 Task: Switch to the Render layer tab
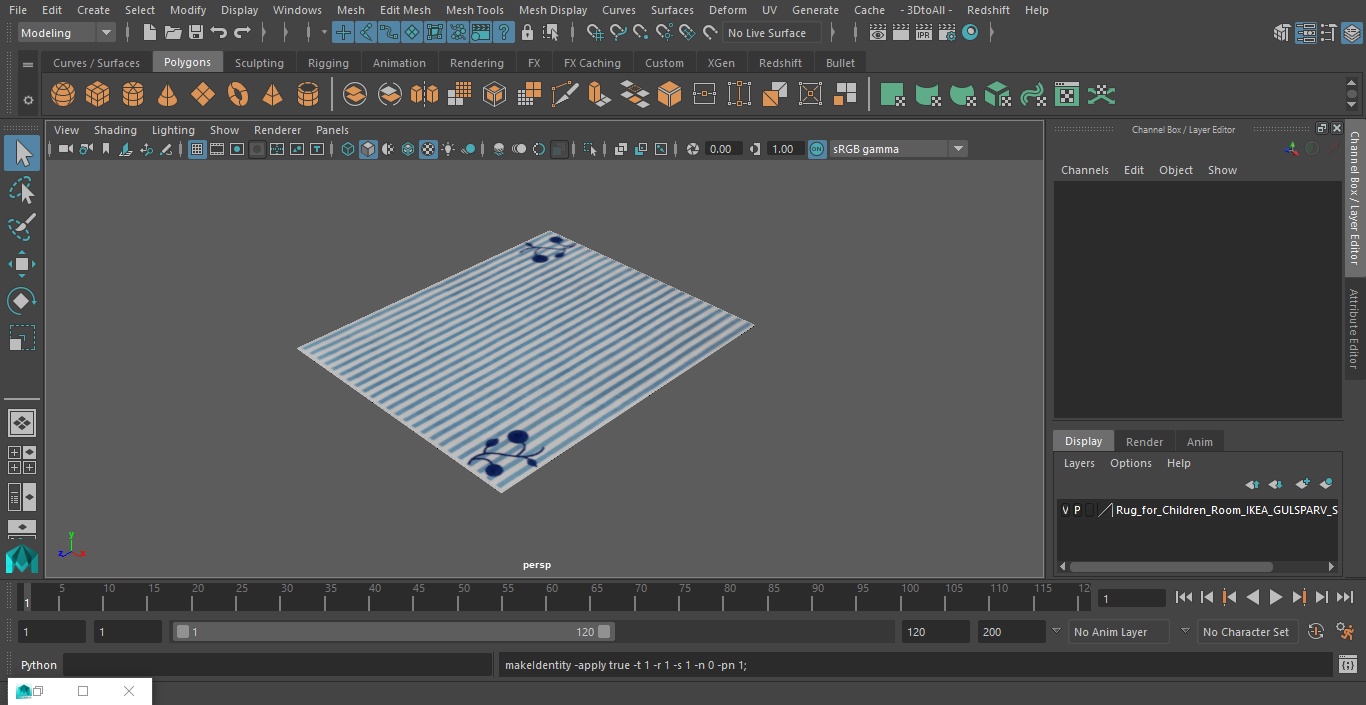coord(1144,442)
